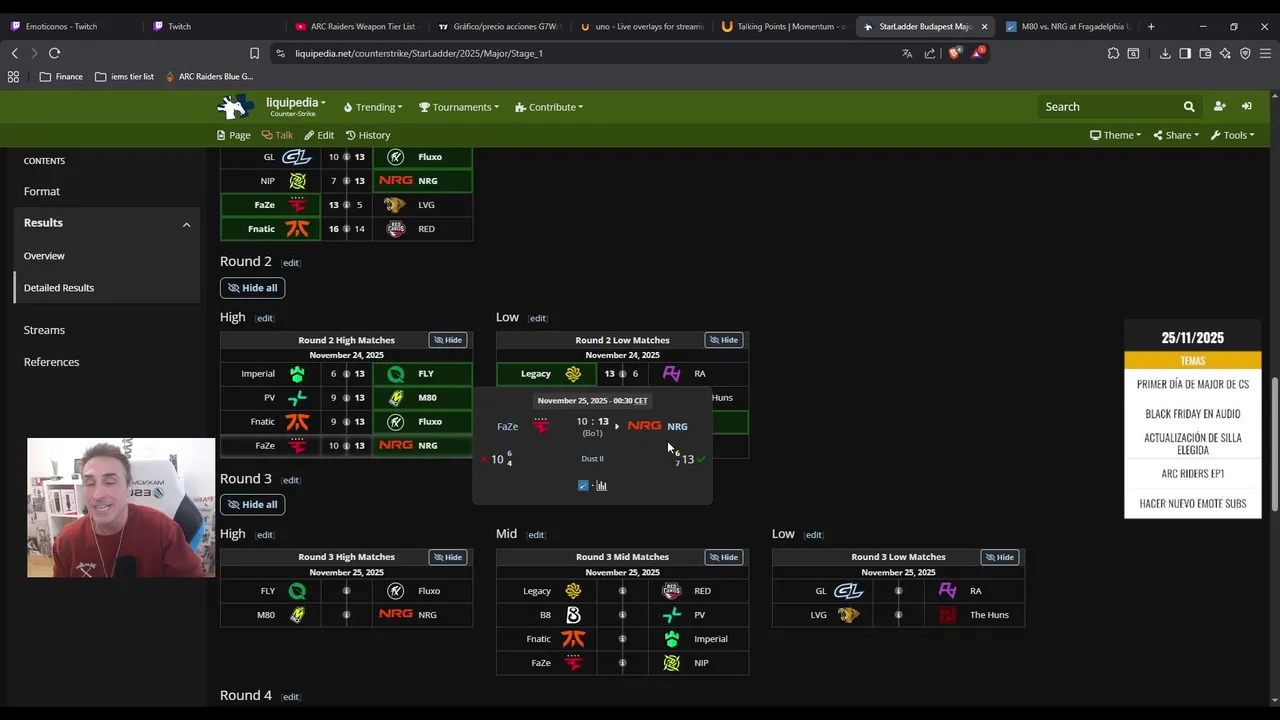This screenshot has width=1280, height=720.
Task: Expand the Trending dropdown
Action: click(373, 107)
